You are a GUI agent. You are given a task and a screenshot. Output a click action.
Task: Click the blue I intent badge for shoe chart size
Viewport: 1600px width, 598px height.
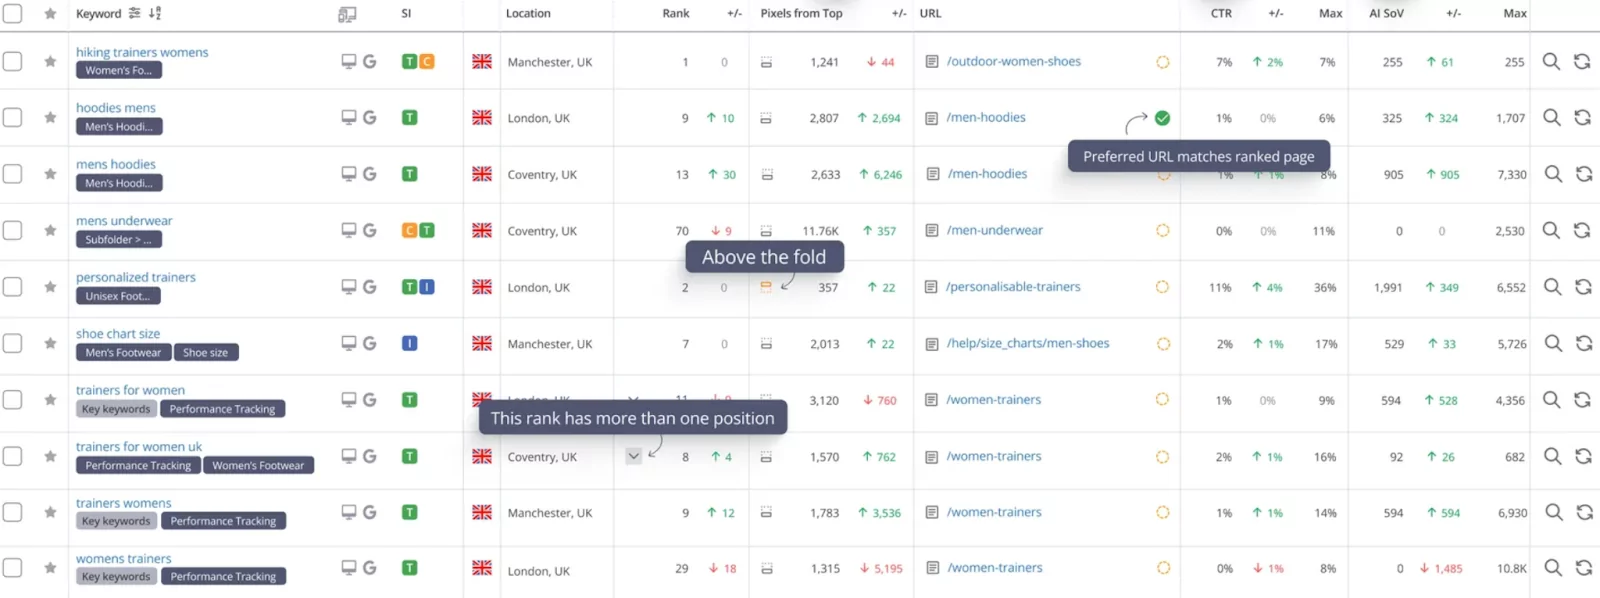[x=409, y=343]
